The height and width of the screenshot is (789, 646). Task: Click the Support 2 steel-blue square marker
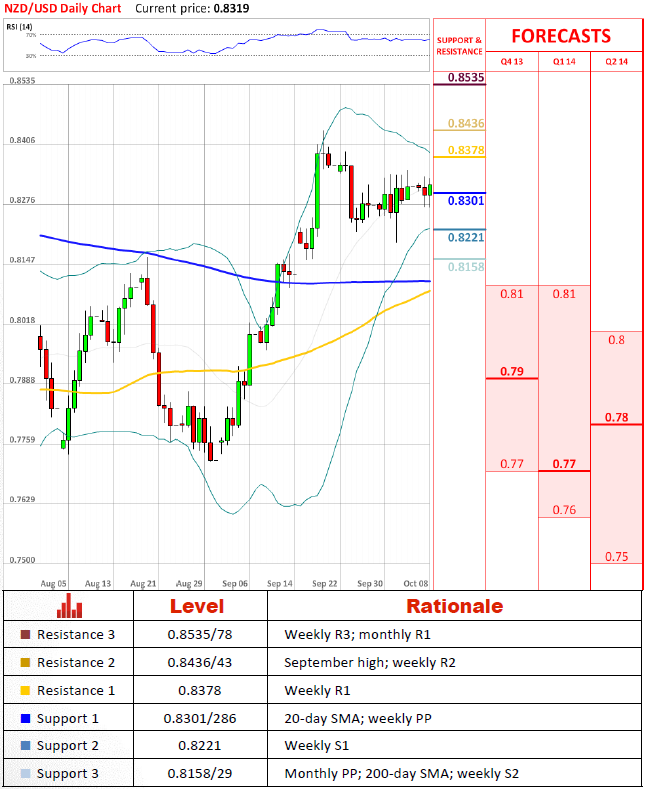26,746
